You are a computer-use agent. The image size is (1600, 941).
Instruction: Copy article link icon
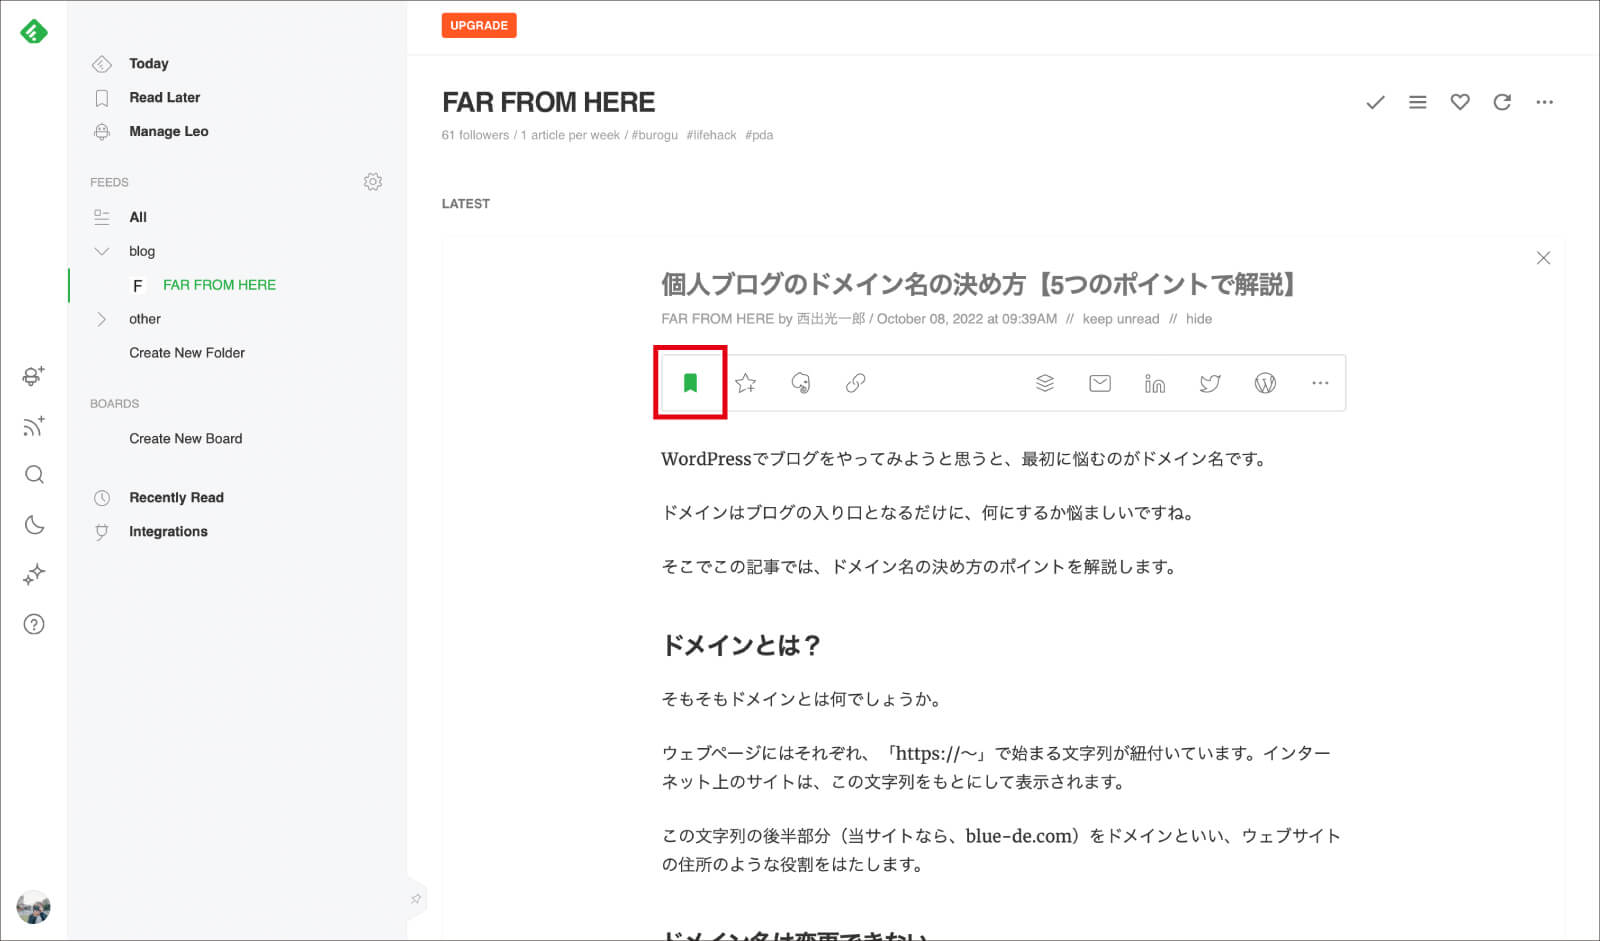coord(855,383)
